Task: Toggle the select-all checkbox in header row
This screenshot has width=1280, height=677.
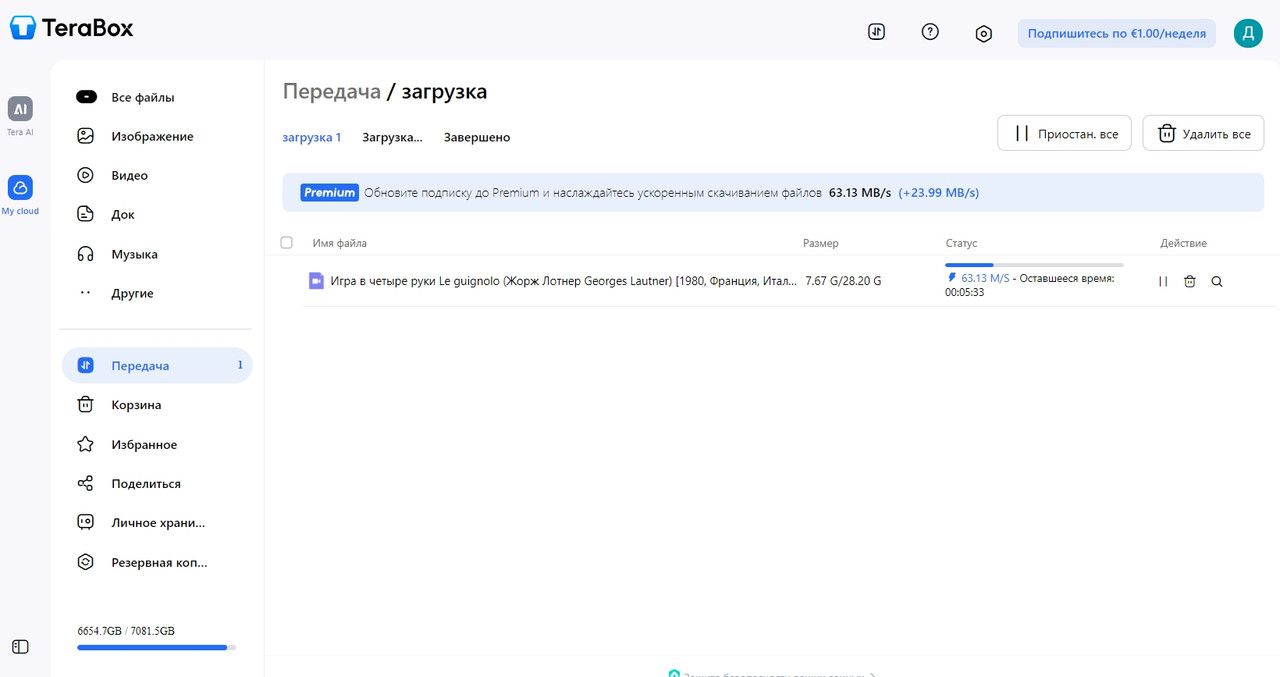Action: coord(287,243)
